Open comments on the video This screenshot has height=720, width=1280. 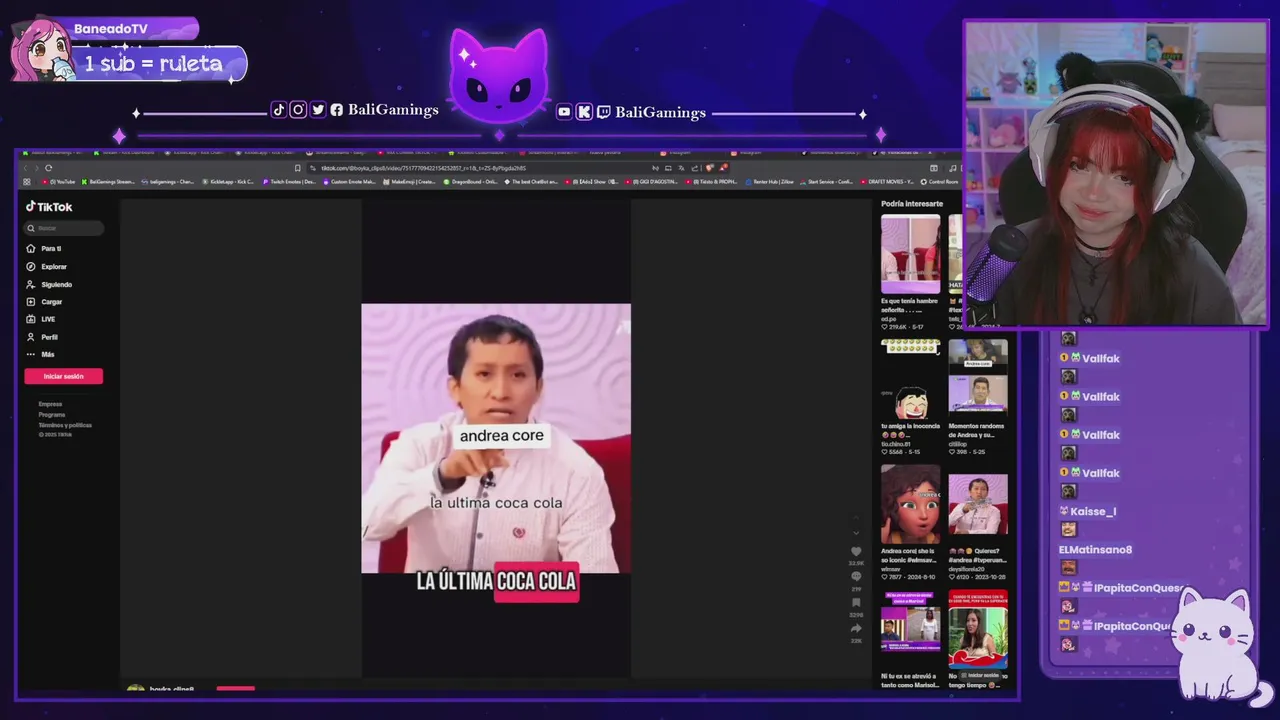[x=856, y=577]
